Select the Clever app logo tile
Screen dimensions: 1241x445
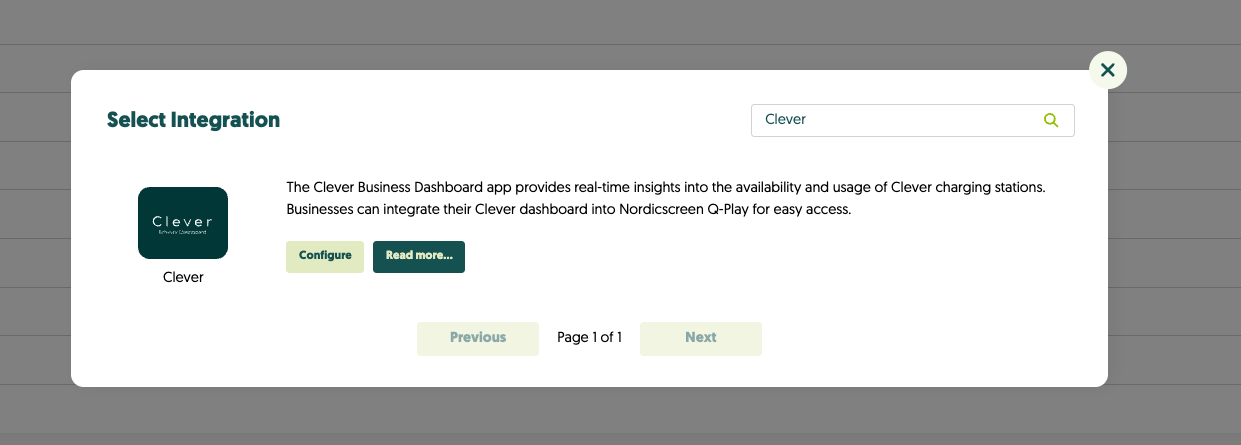coord(183,223)
